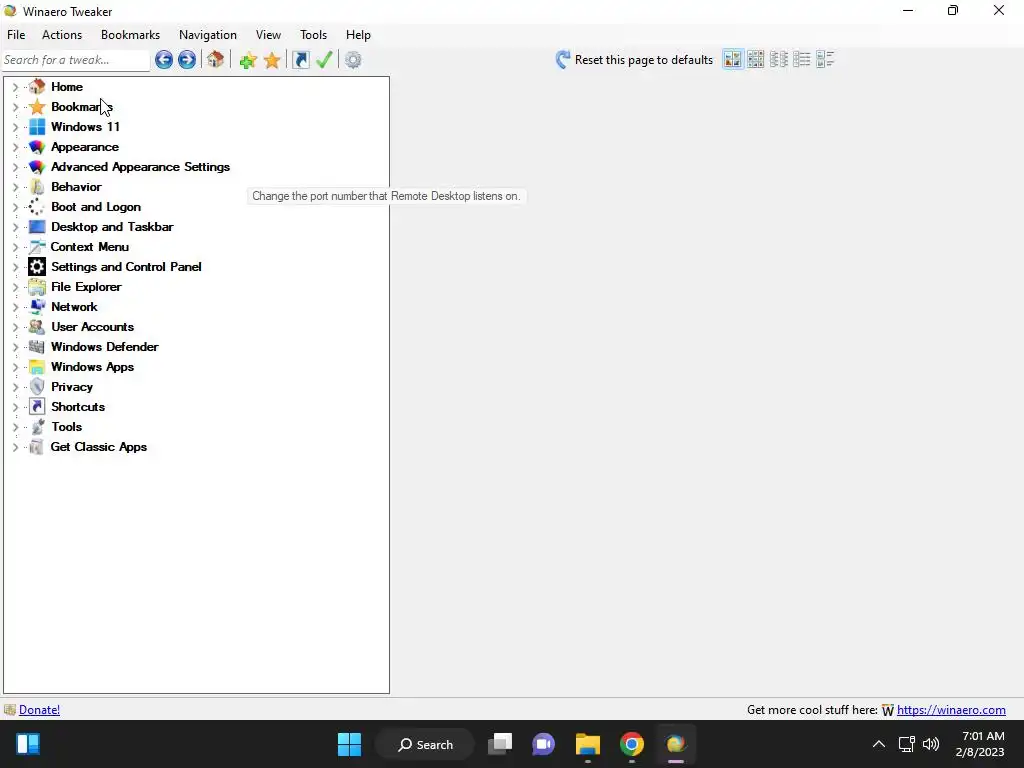The image size is (1024, 768).
Task: Expand the Windows Apps tree node
Action: coord(15,367)
